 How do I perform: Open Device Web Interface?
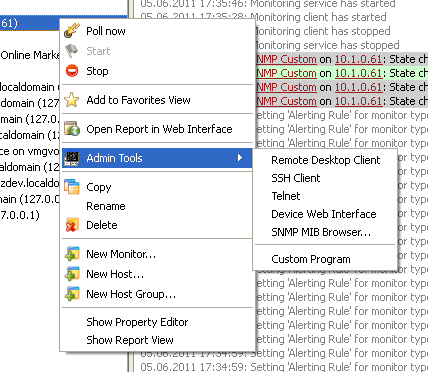(x=325, y=214)
